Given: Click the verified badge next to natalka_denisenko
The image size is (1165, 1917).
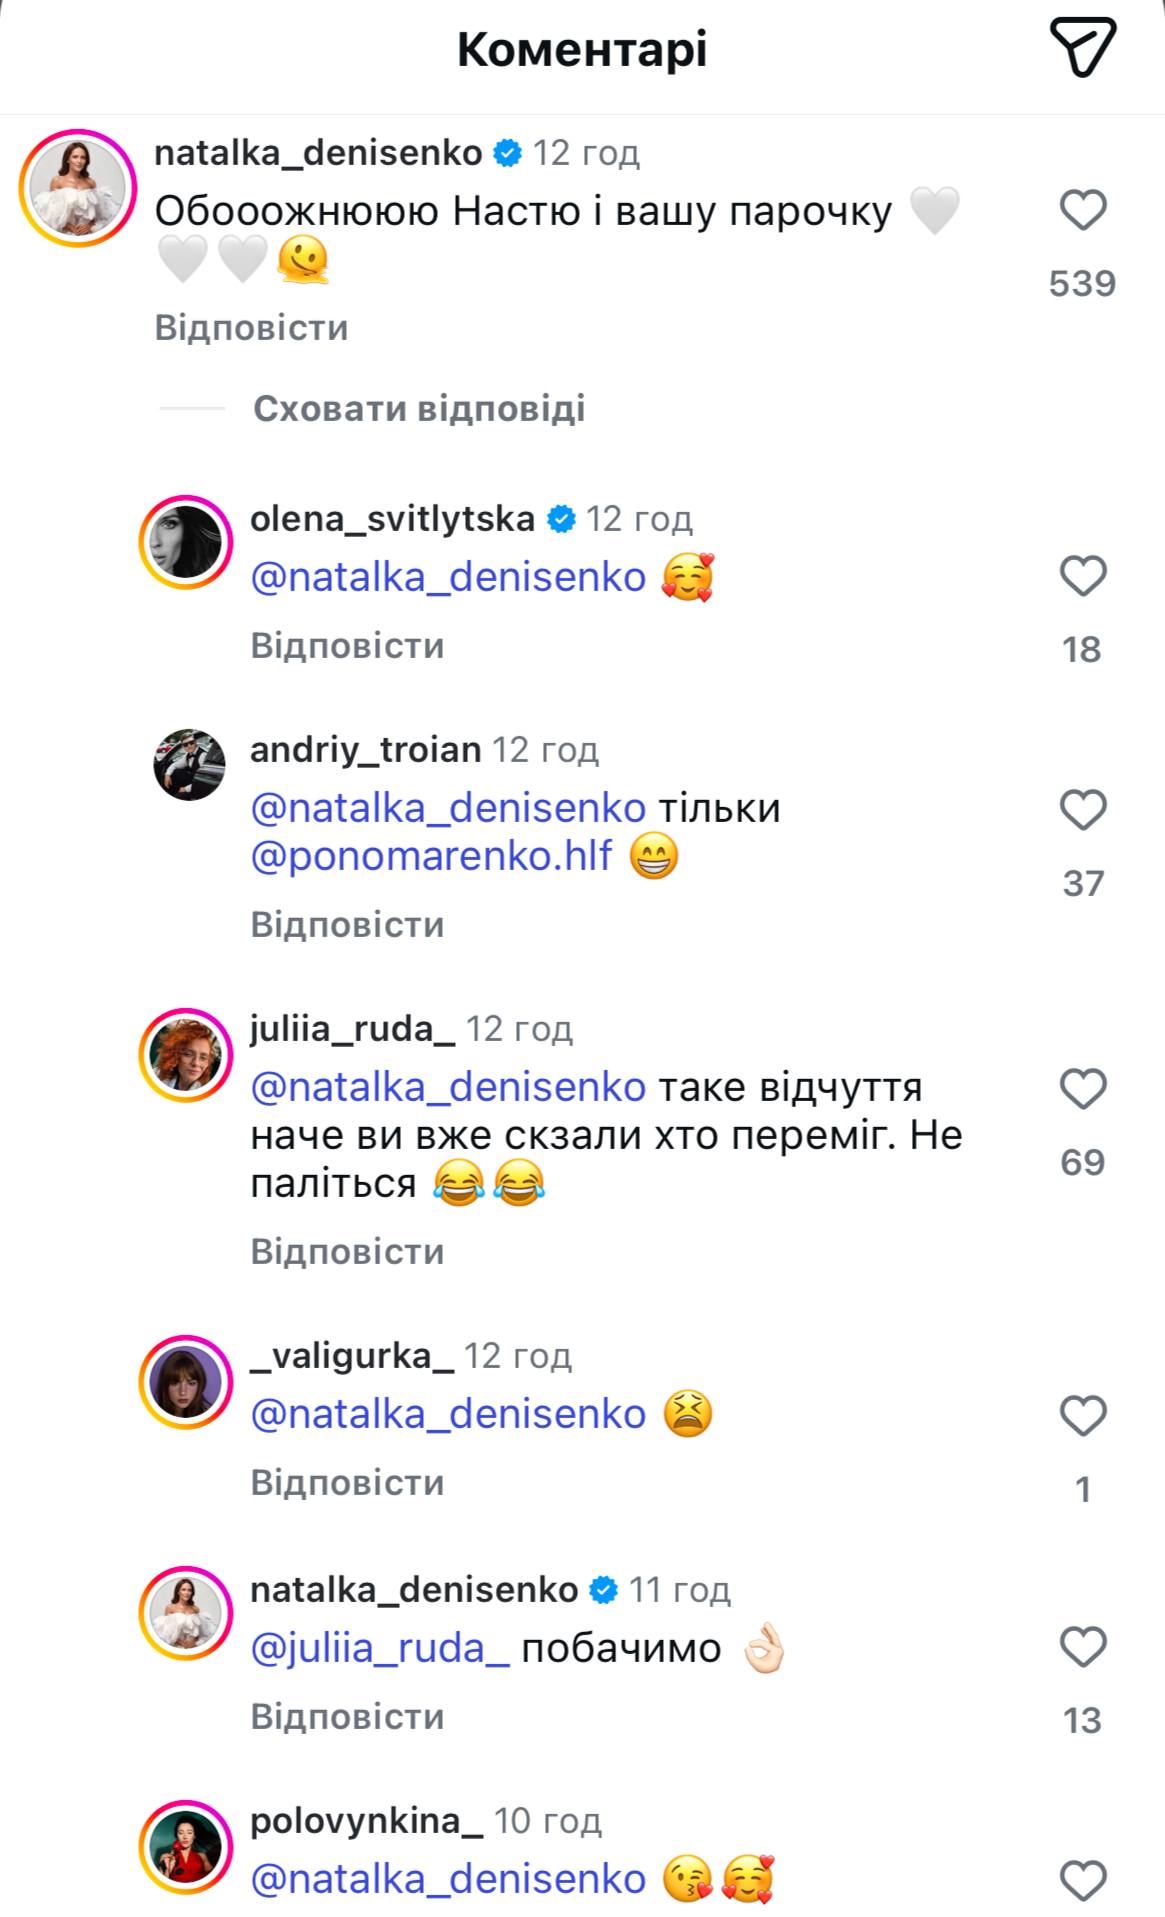Looking at the screenshot, I should [x=508, y=152].
